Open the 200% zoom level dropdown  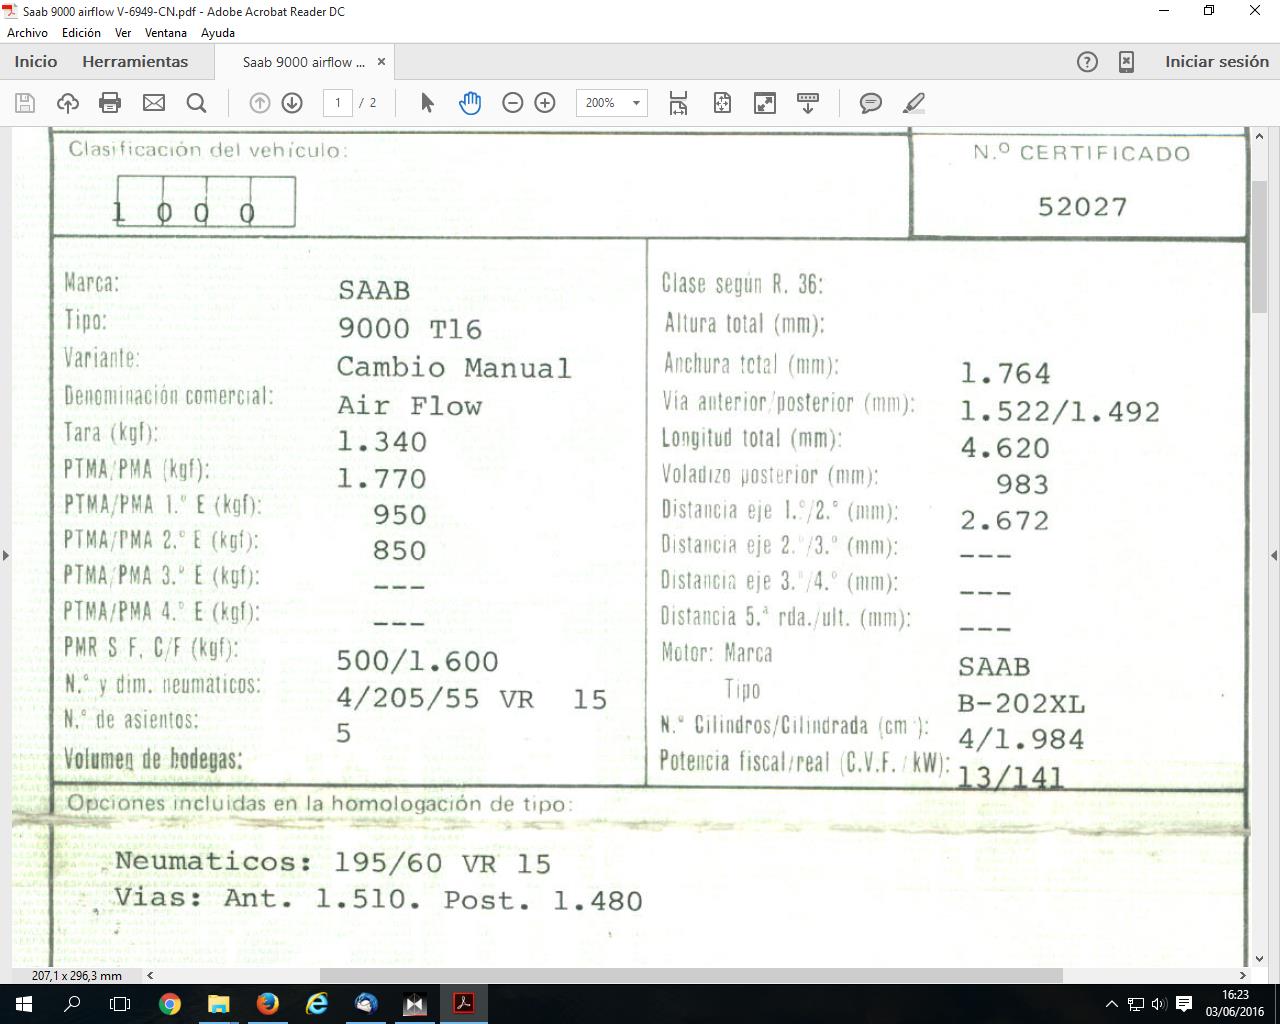[635, 103]
